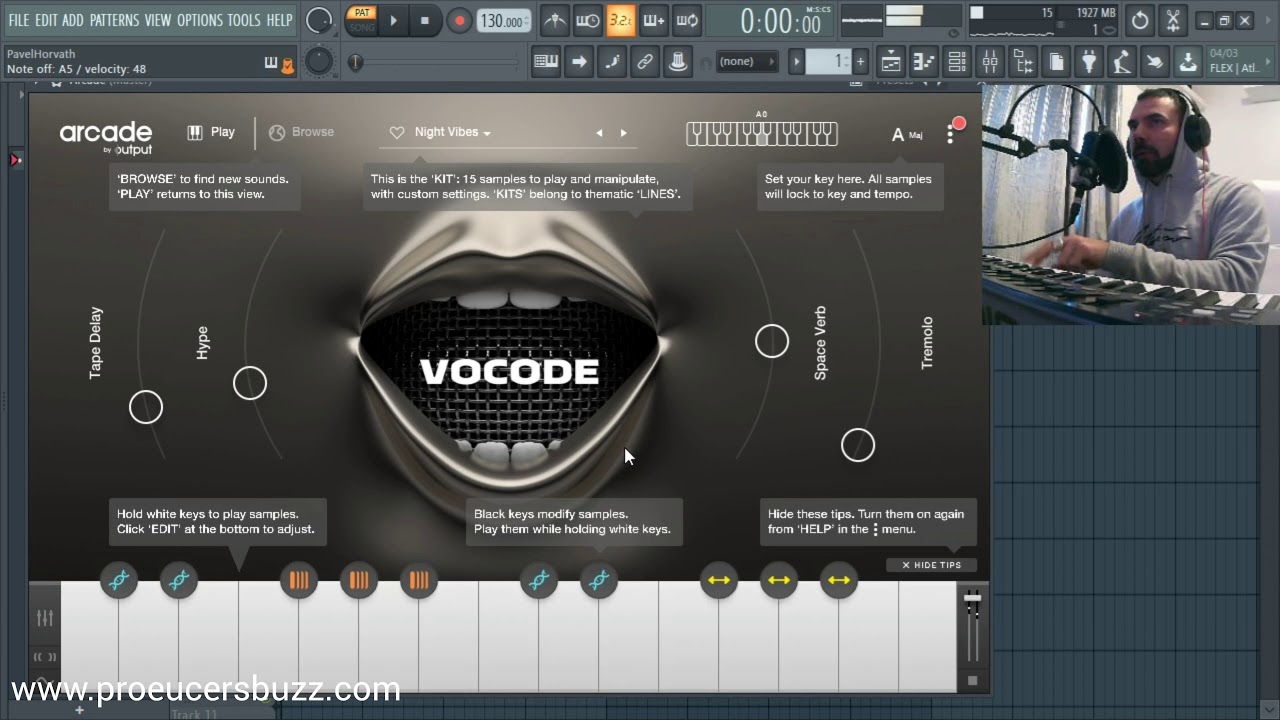Open Arcade three-dot options menu
This screenshot has width=1280, height=720.
point(950,134)
